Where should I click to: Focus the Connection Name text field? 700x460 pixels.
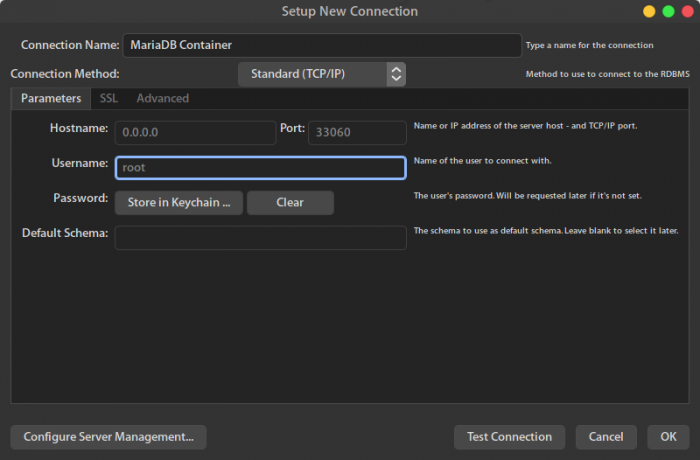pos(321,45)
